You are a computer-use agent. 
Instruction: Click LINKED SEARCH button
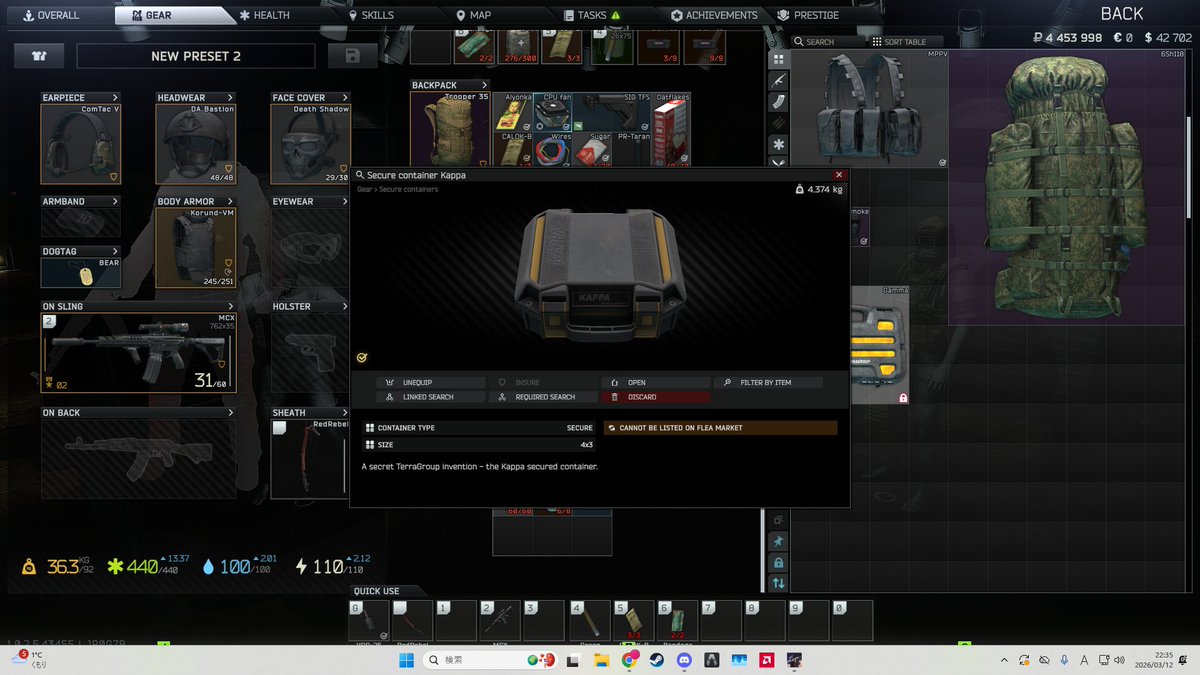click(x=430, y=397)
